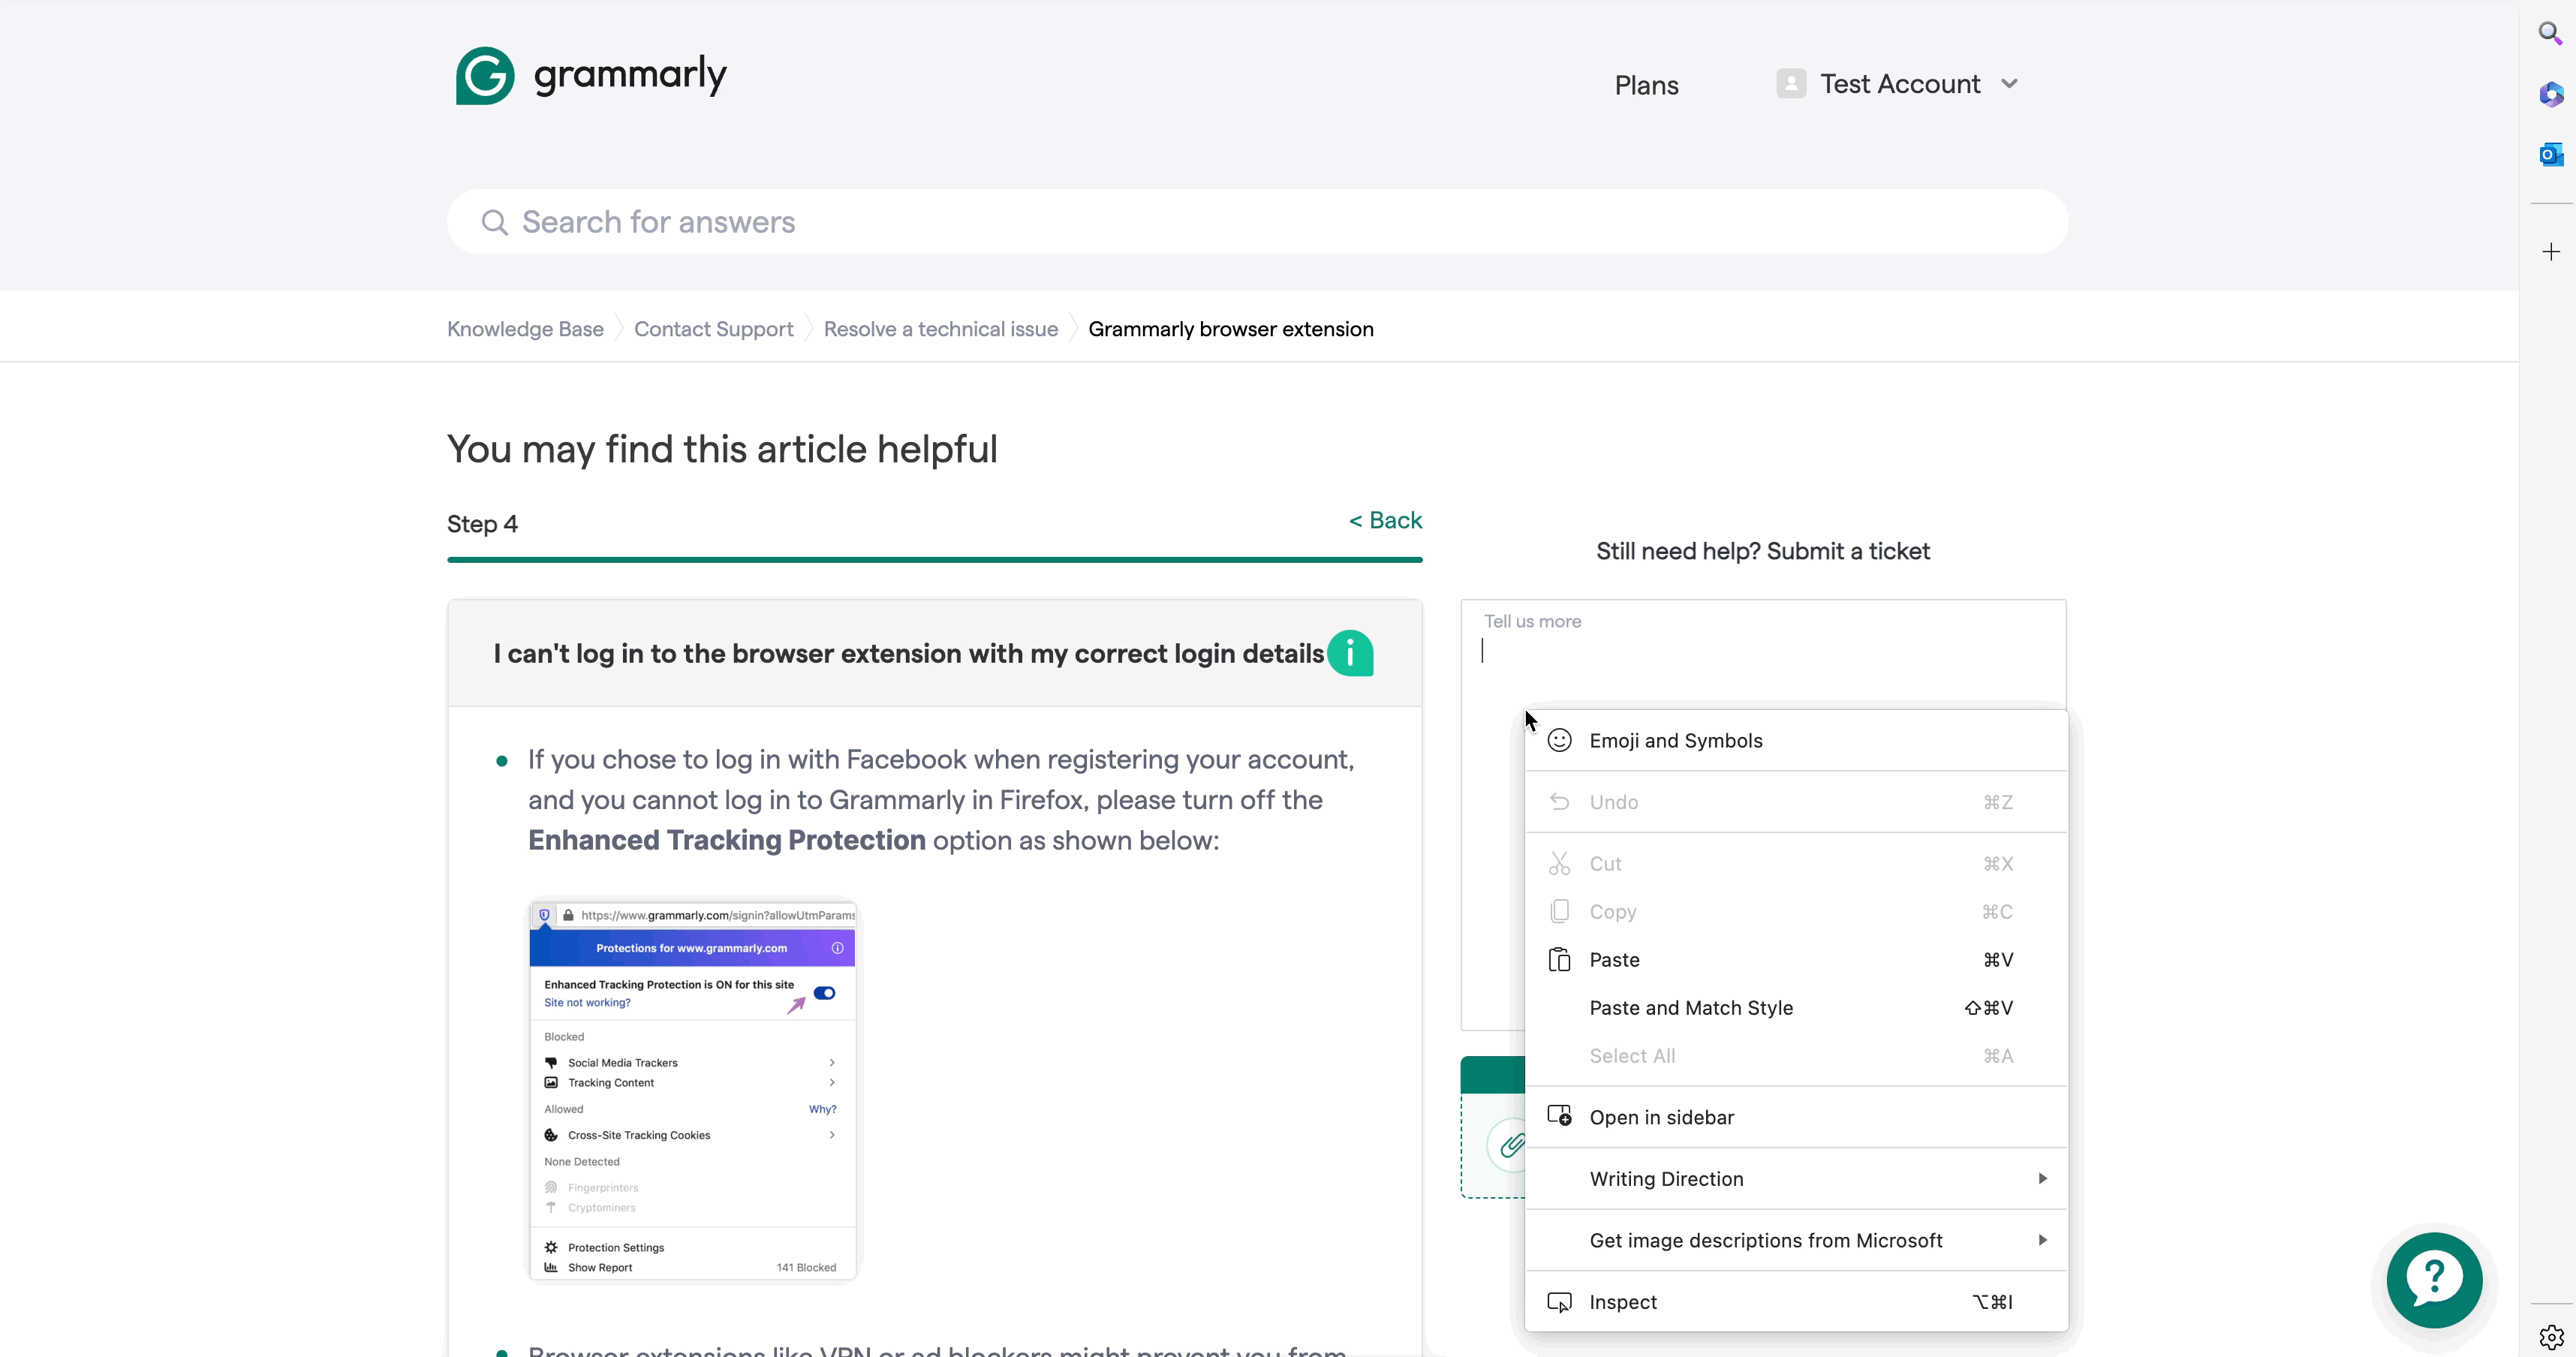Select Open in sidebar menu entry
Image resolution: width=2576 pixels, height=1357 pixels.
1796,1117
